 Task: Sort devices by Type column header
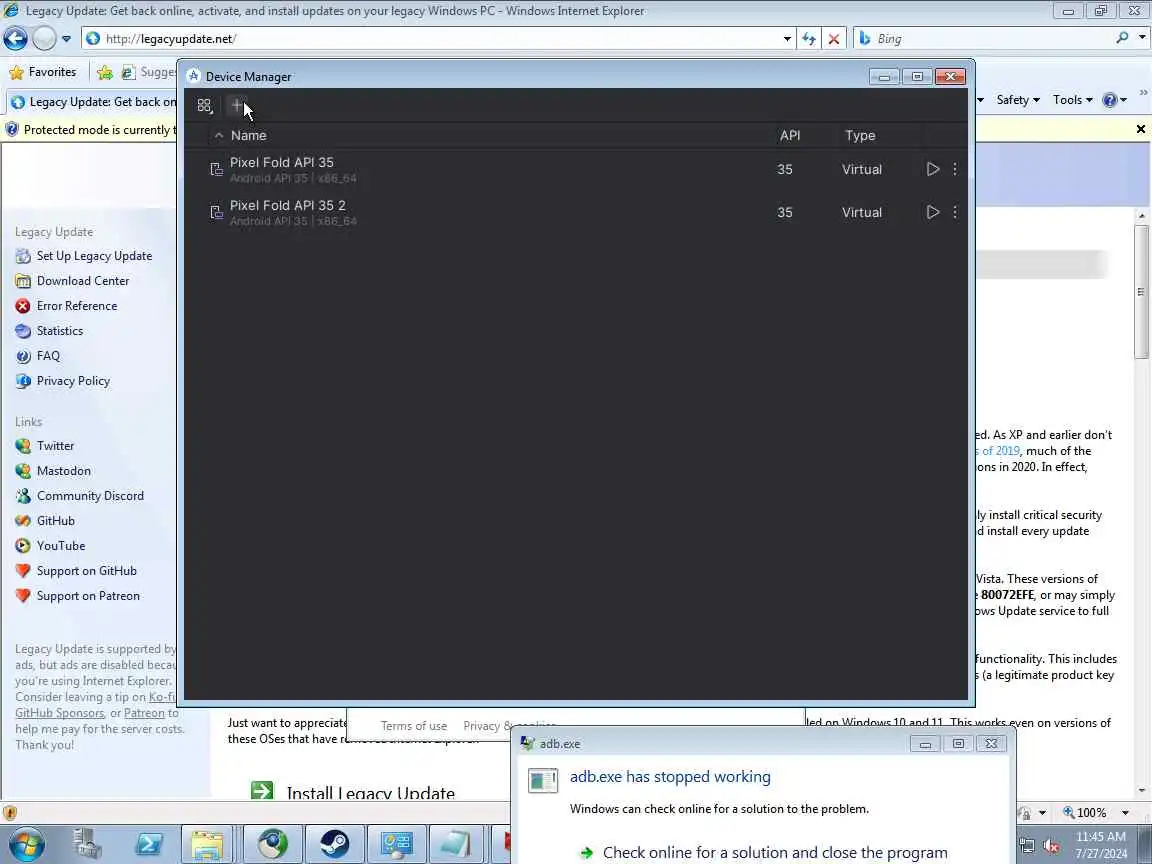[x=860, y=135]
